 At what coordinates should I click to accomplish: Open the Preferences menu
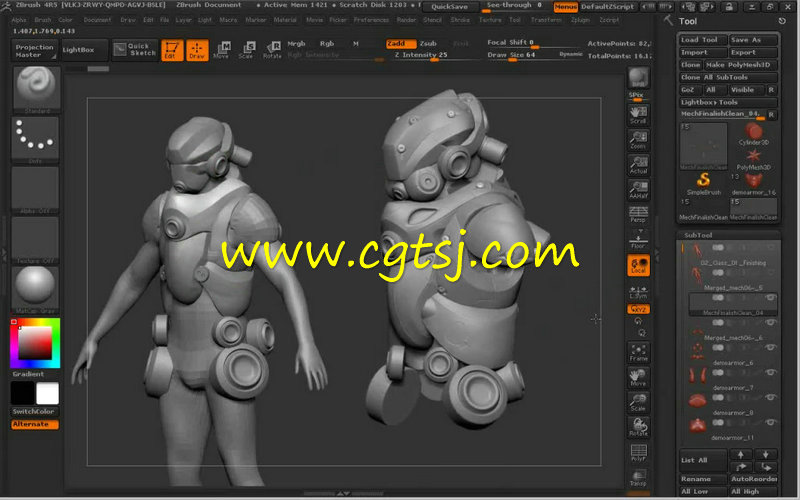point(371,20)
